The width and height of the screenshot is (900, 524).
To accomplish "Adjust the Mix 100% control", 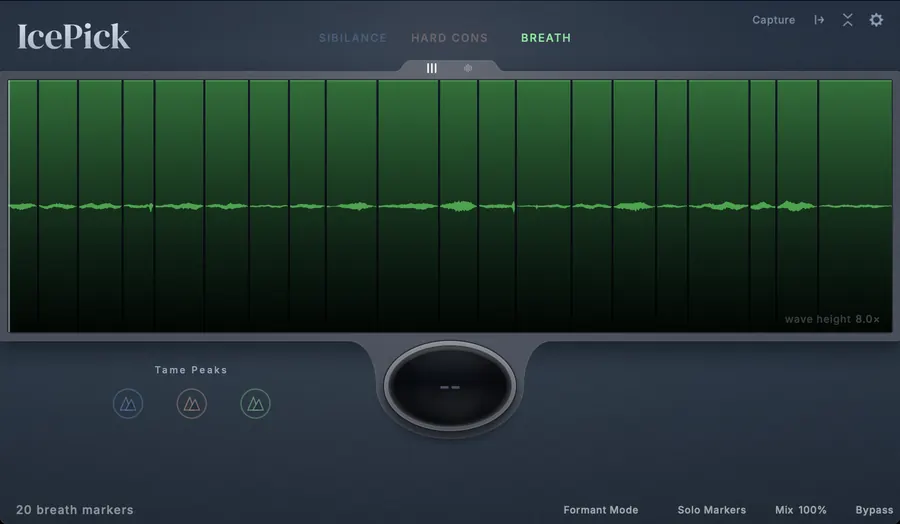I will point(801,510).
